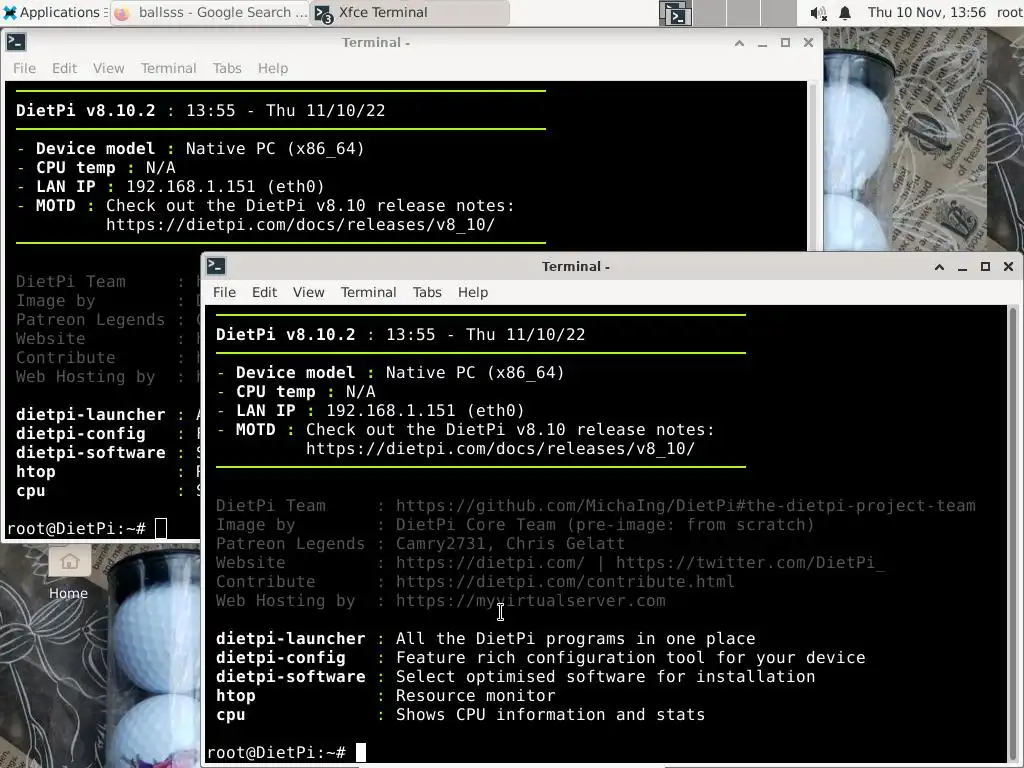Screen dimensions: 1024x768
Task: Click the back terminal's vertical scrollbar
Action: (813, 166)
